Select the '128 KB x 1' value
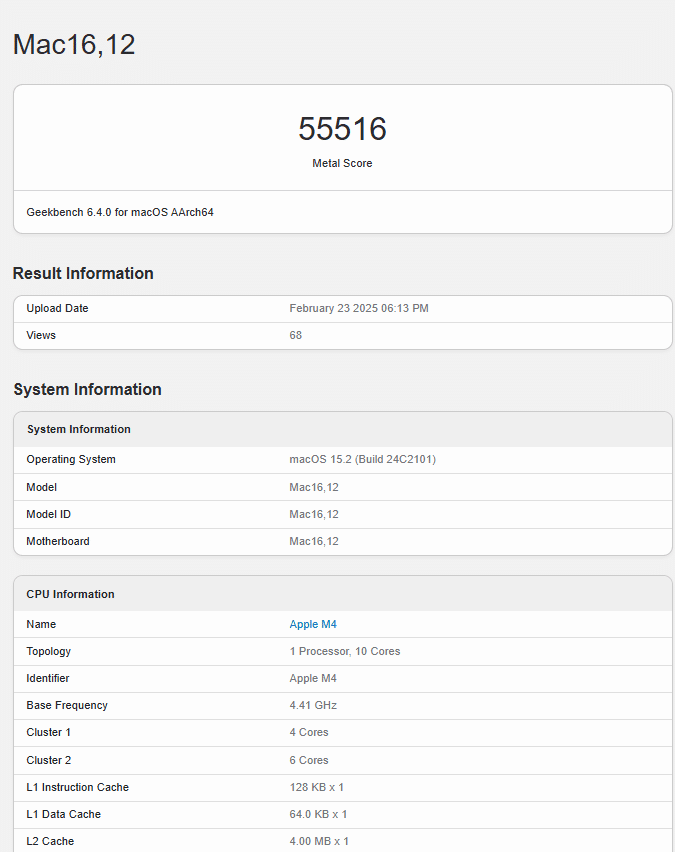The width and height of the screenshot is (675, 852). [x=316, y=787]
